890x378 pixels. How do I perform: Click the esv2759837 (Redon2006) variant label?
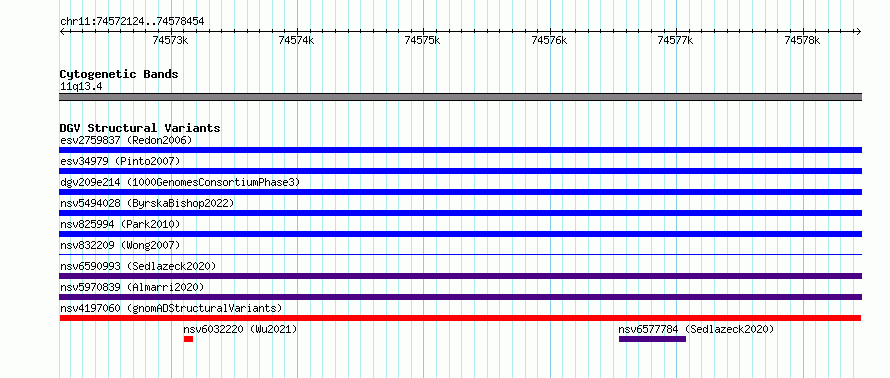tap(126, 140)
